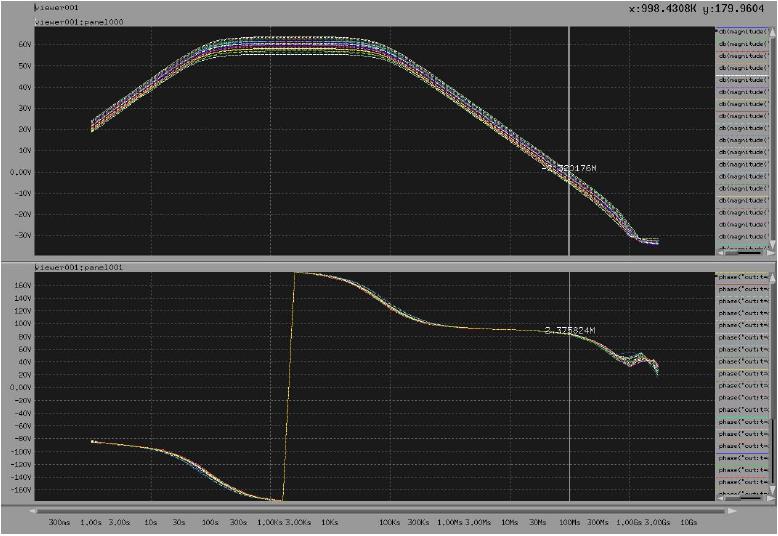Select the topmost db(magnitude legend entry
This screenshot has width=778, height=536.
742,32
